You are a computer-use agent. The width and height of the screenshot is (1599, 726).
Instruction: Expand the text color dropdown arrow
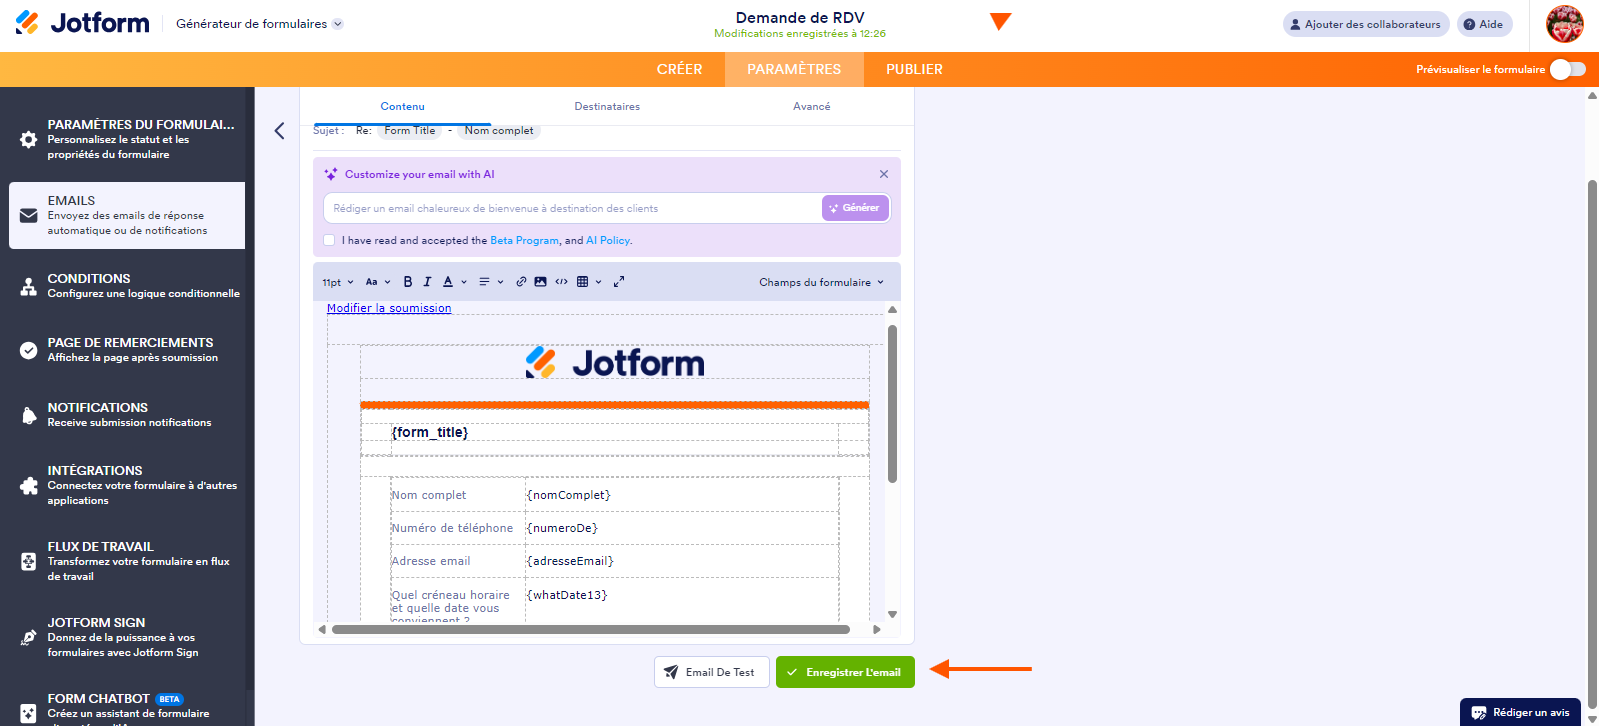pyautogui.click(x=464, y=282)
